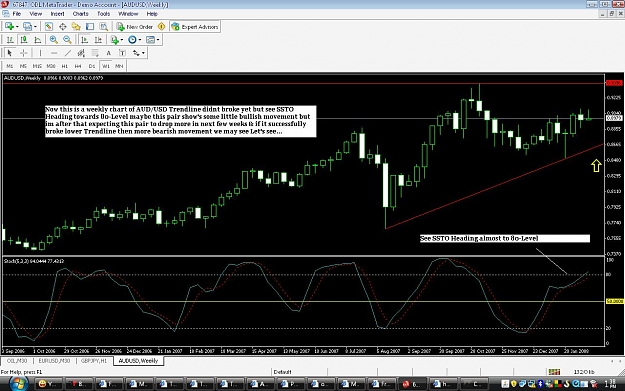Expand the Profiles dropdown arrow
The width and height of the screenshot is (625, 391).
(x=35, y=27)
